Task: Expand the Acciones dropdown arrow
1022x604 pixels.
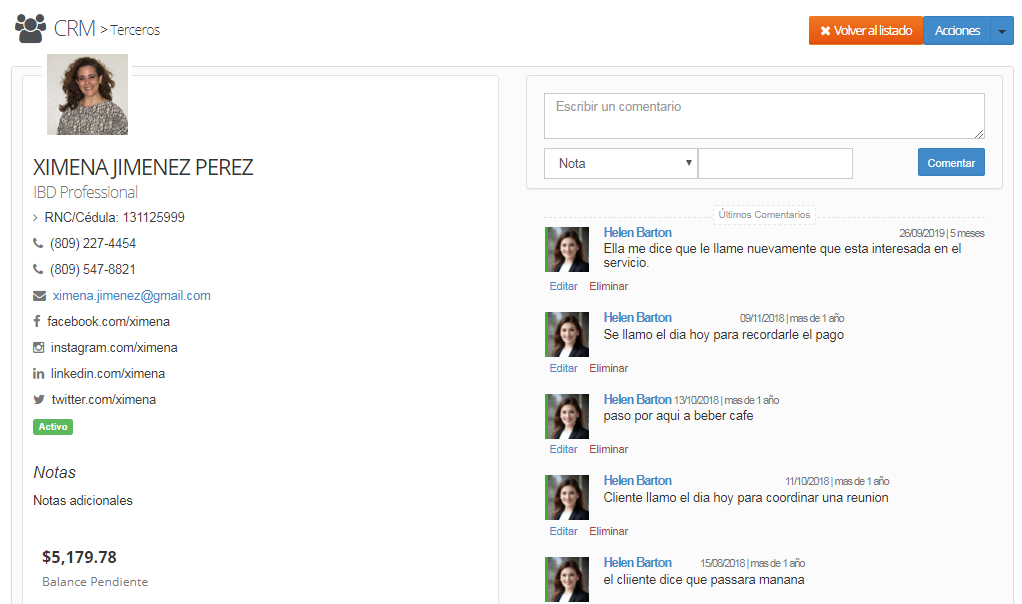Action: (1002, 31)
